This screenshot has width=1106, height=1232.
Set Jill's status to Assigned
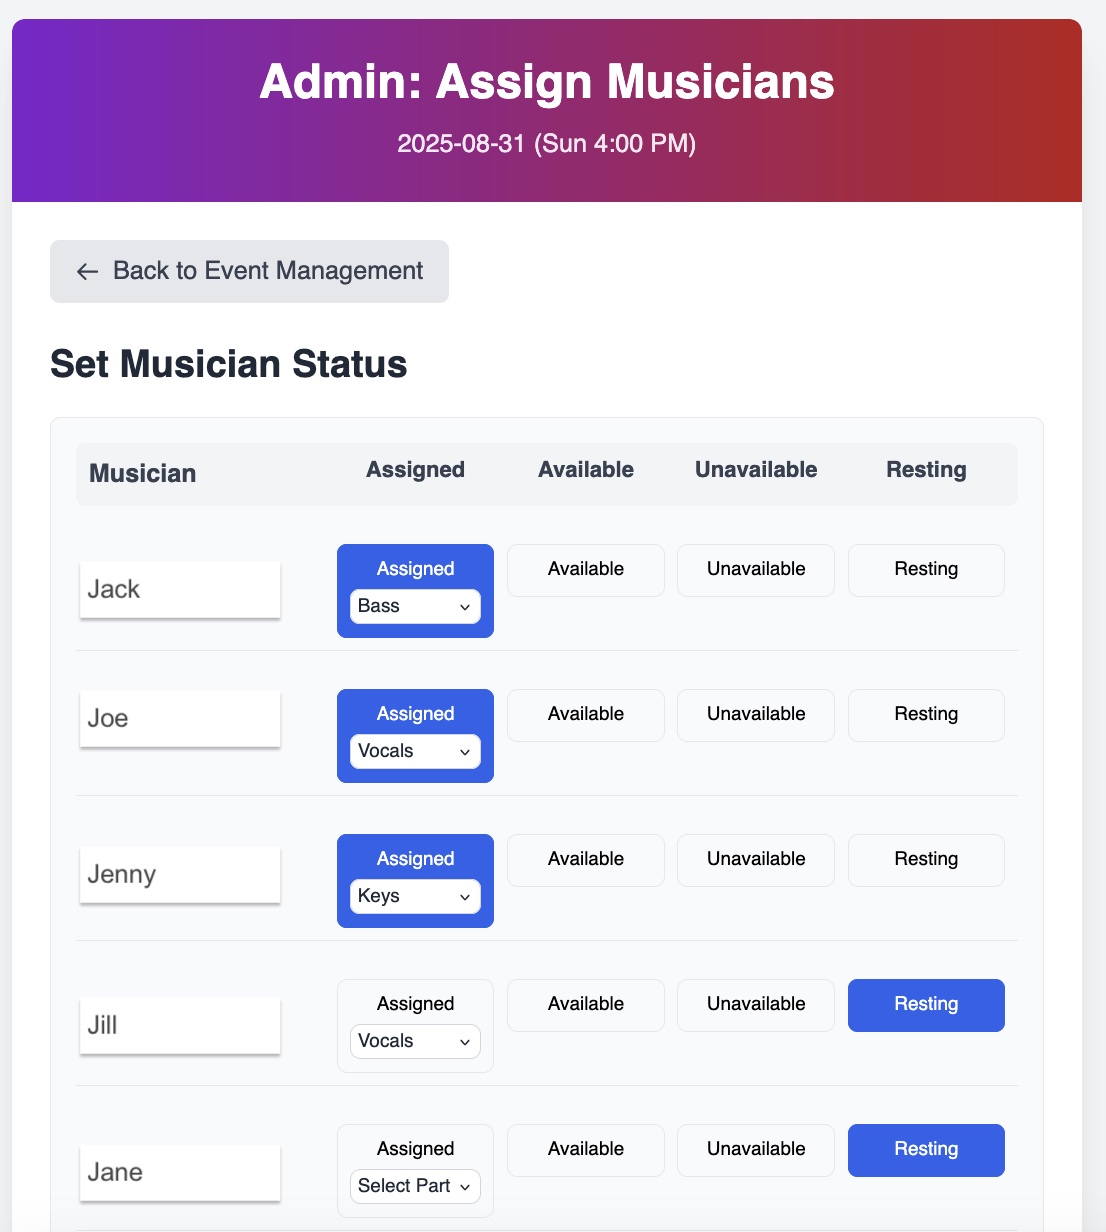click(415, 1004)
